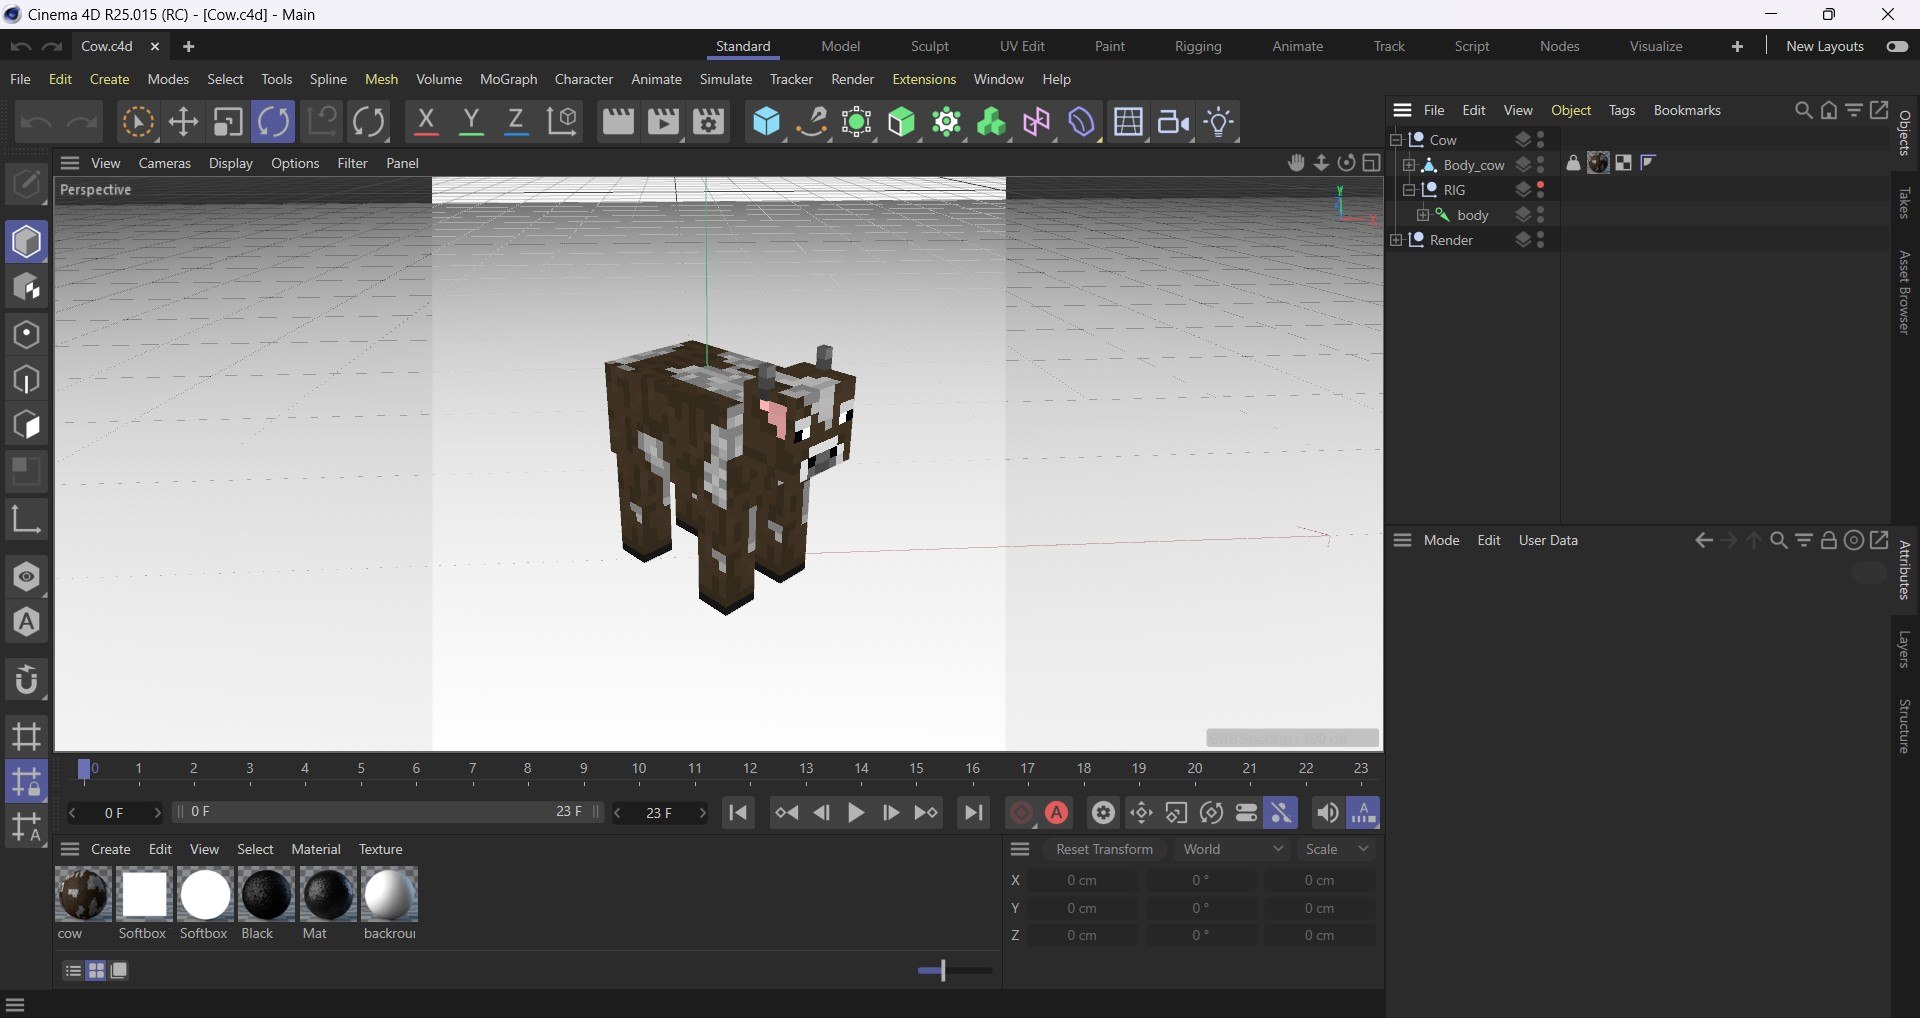
Task: Click the Live Selection tool
Action: 137,122
